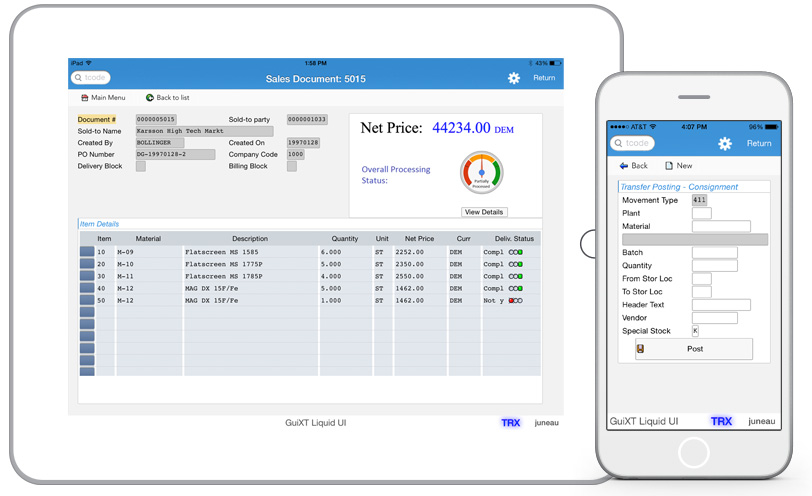812x496 pixels.
Task: Toggle the Delivery Block checkbox
Action: [141, 167]
